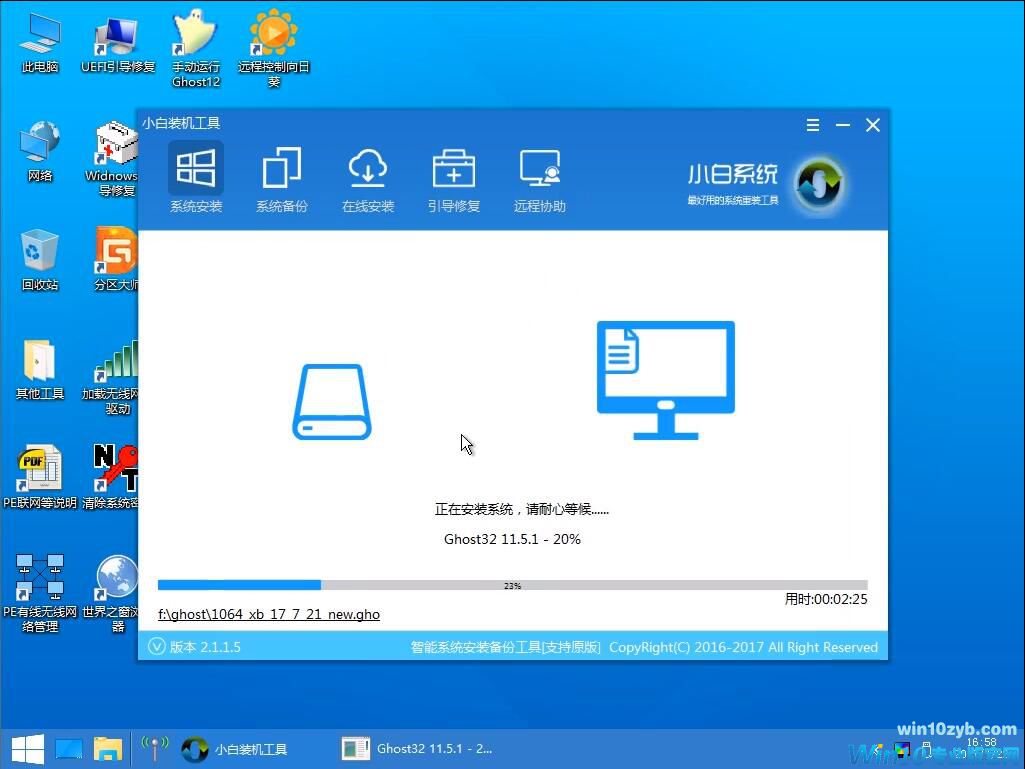This screenshot has width=1025, height=769.
Task: Open 此电脑 on the desktop
Action: click(x=40, y=42)
